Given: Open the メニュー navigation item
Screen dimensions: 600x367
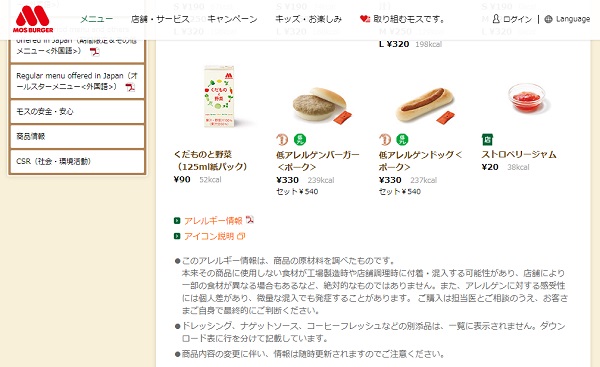Looking at the screenshot, I should click(96, 19).
